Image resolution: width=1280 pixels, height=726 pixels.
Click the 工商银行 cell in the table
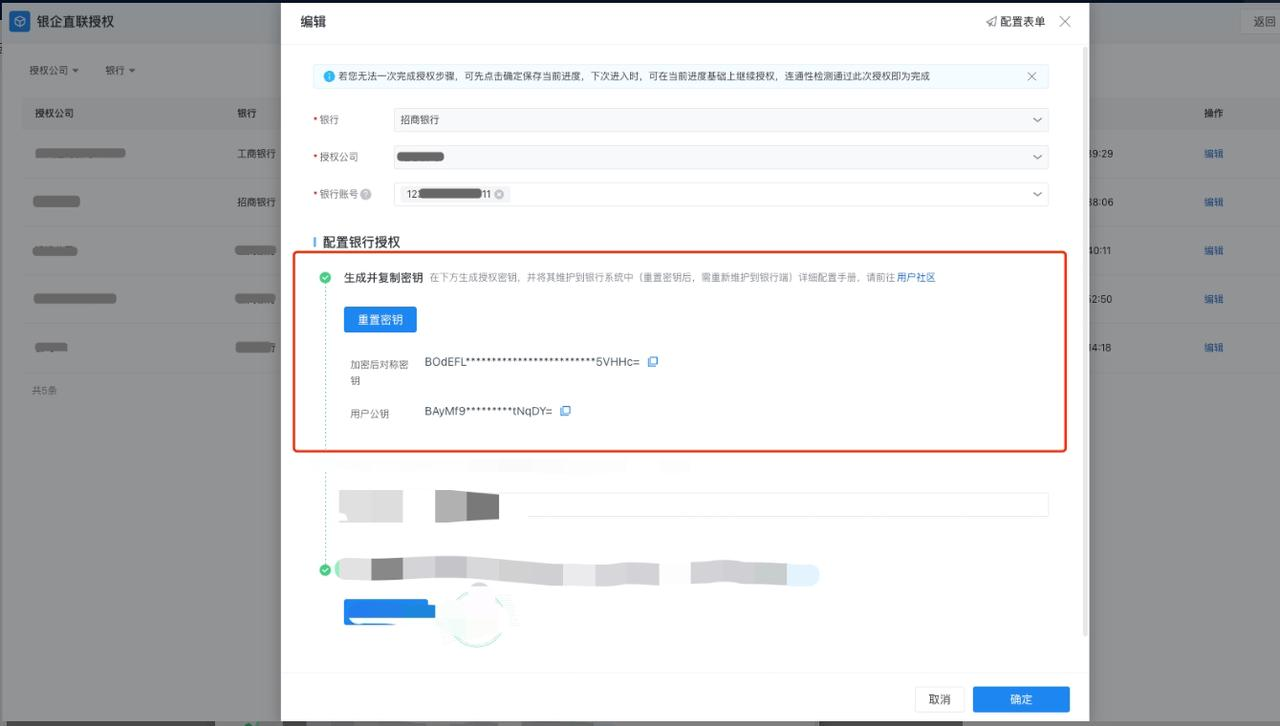click(256, 154)
